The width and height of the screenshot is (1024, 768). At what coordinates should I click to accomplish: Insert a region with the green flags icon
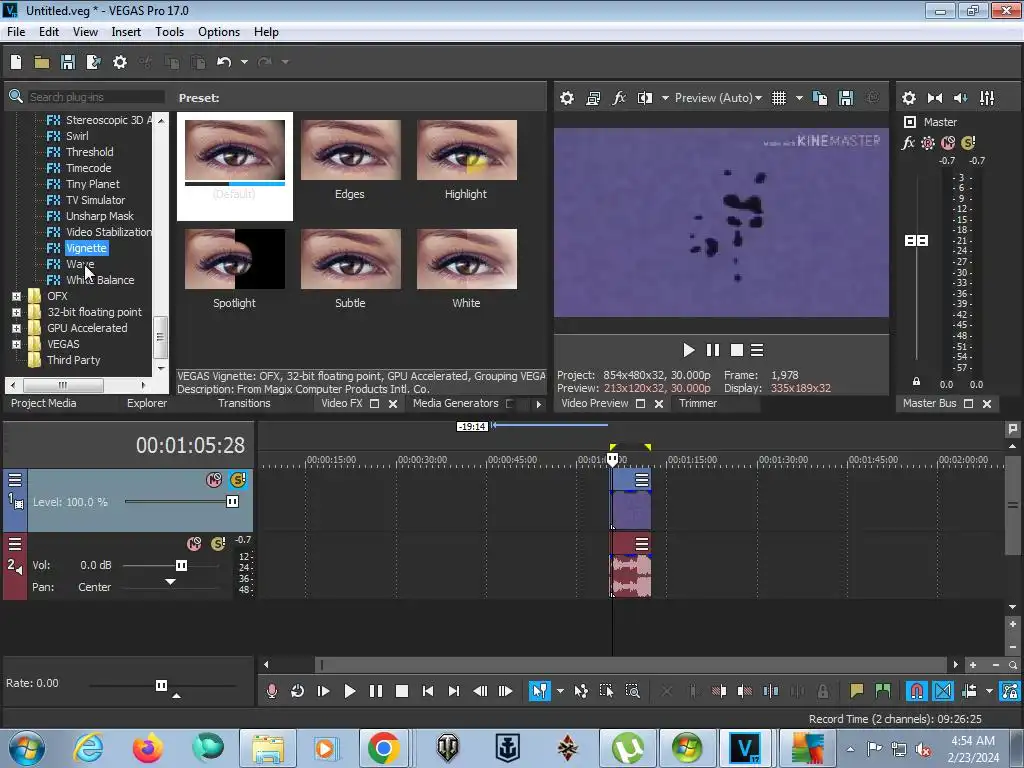(x=883, y=691)
